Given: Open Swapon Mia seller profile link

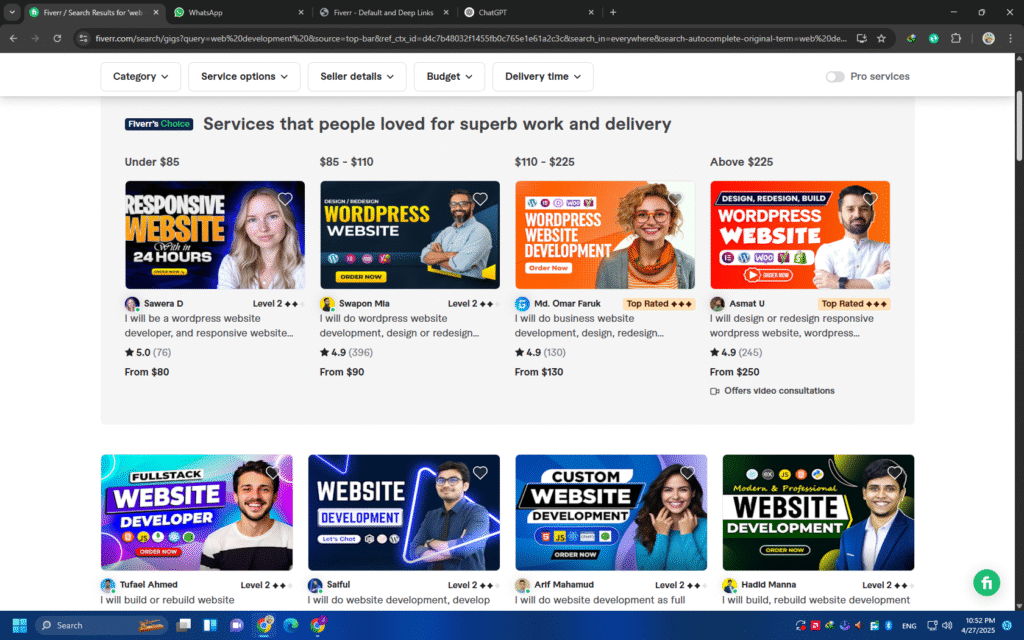Looking at the screenshot, I should coord(364,304).
